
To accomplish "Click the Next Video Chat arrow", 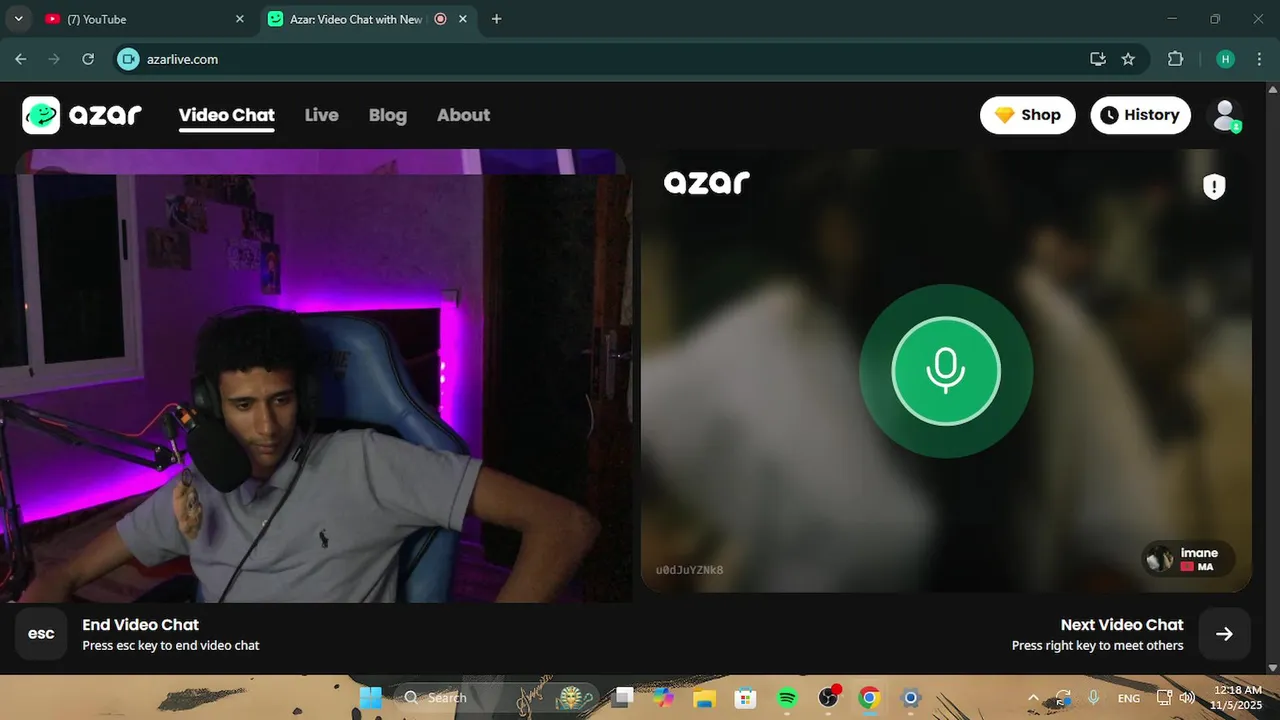I will pyautogui.click(x=1224, y=634).
